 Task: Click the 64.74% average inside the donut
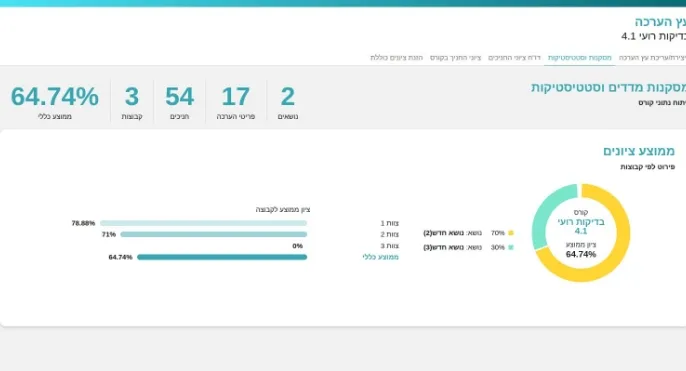[581, 254]
